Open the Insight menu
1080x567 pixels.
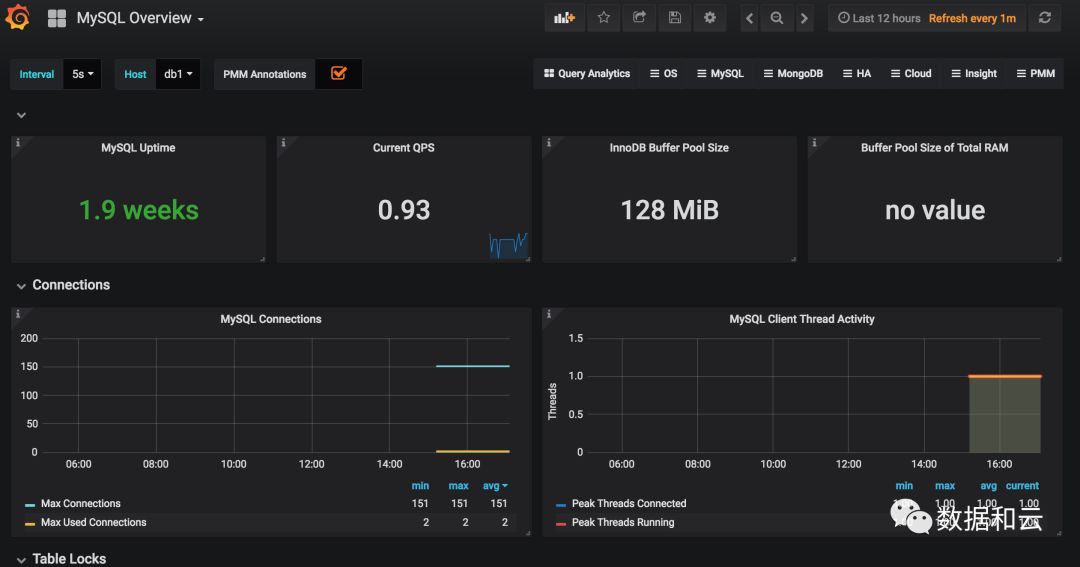click(974, 74)
